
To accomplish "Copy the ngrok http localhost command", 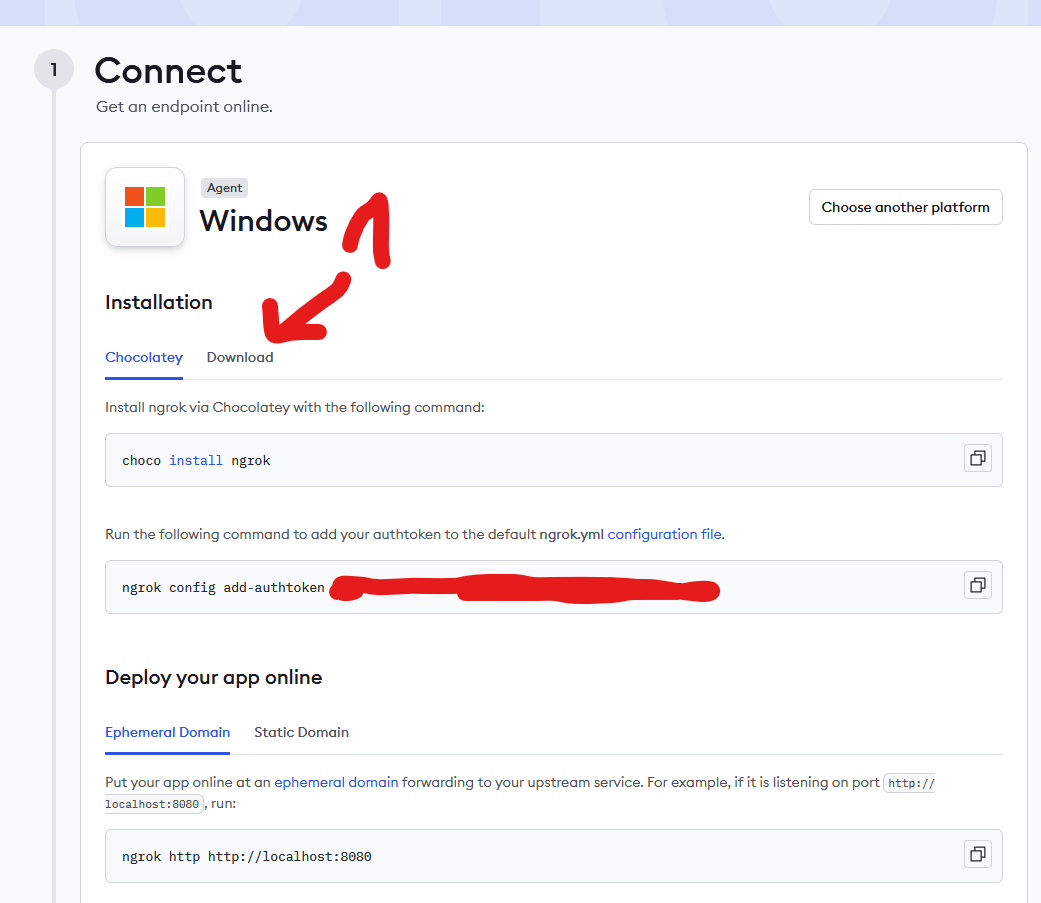I will [x=977, y=854].
